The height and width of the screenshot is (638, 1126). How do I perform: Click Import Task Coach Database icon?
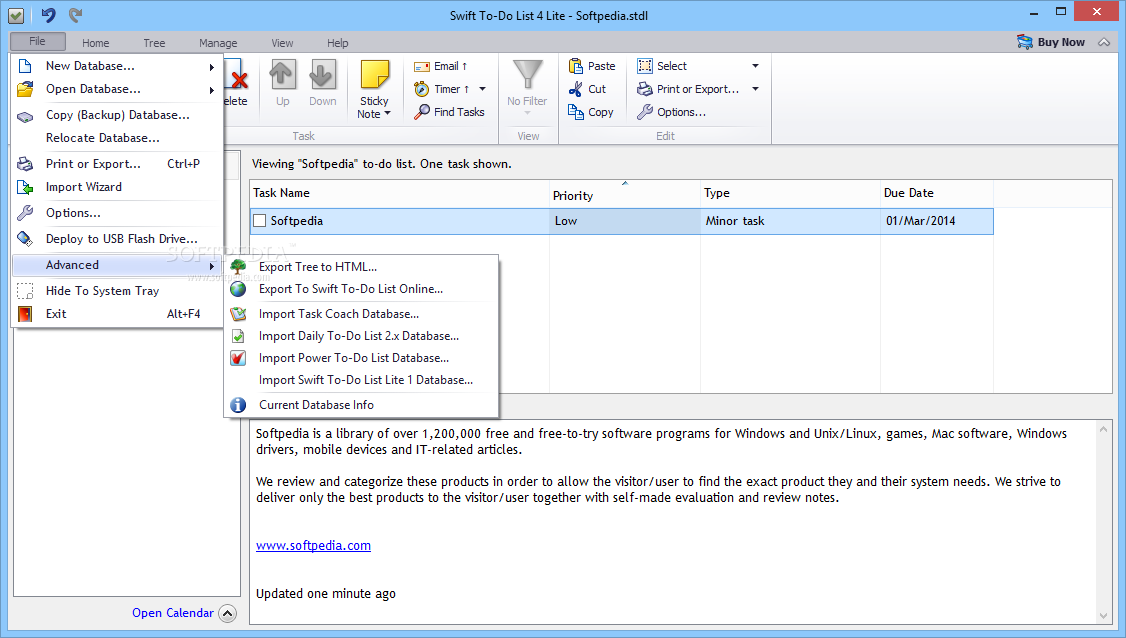click(238, 314)
